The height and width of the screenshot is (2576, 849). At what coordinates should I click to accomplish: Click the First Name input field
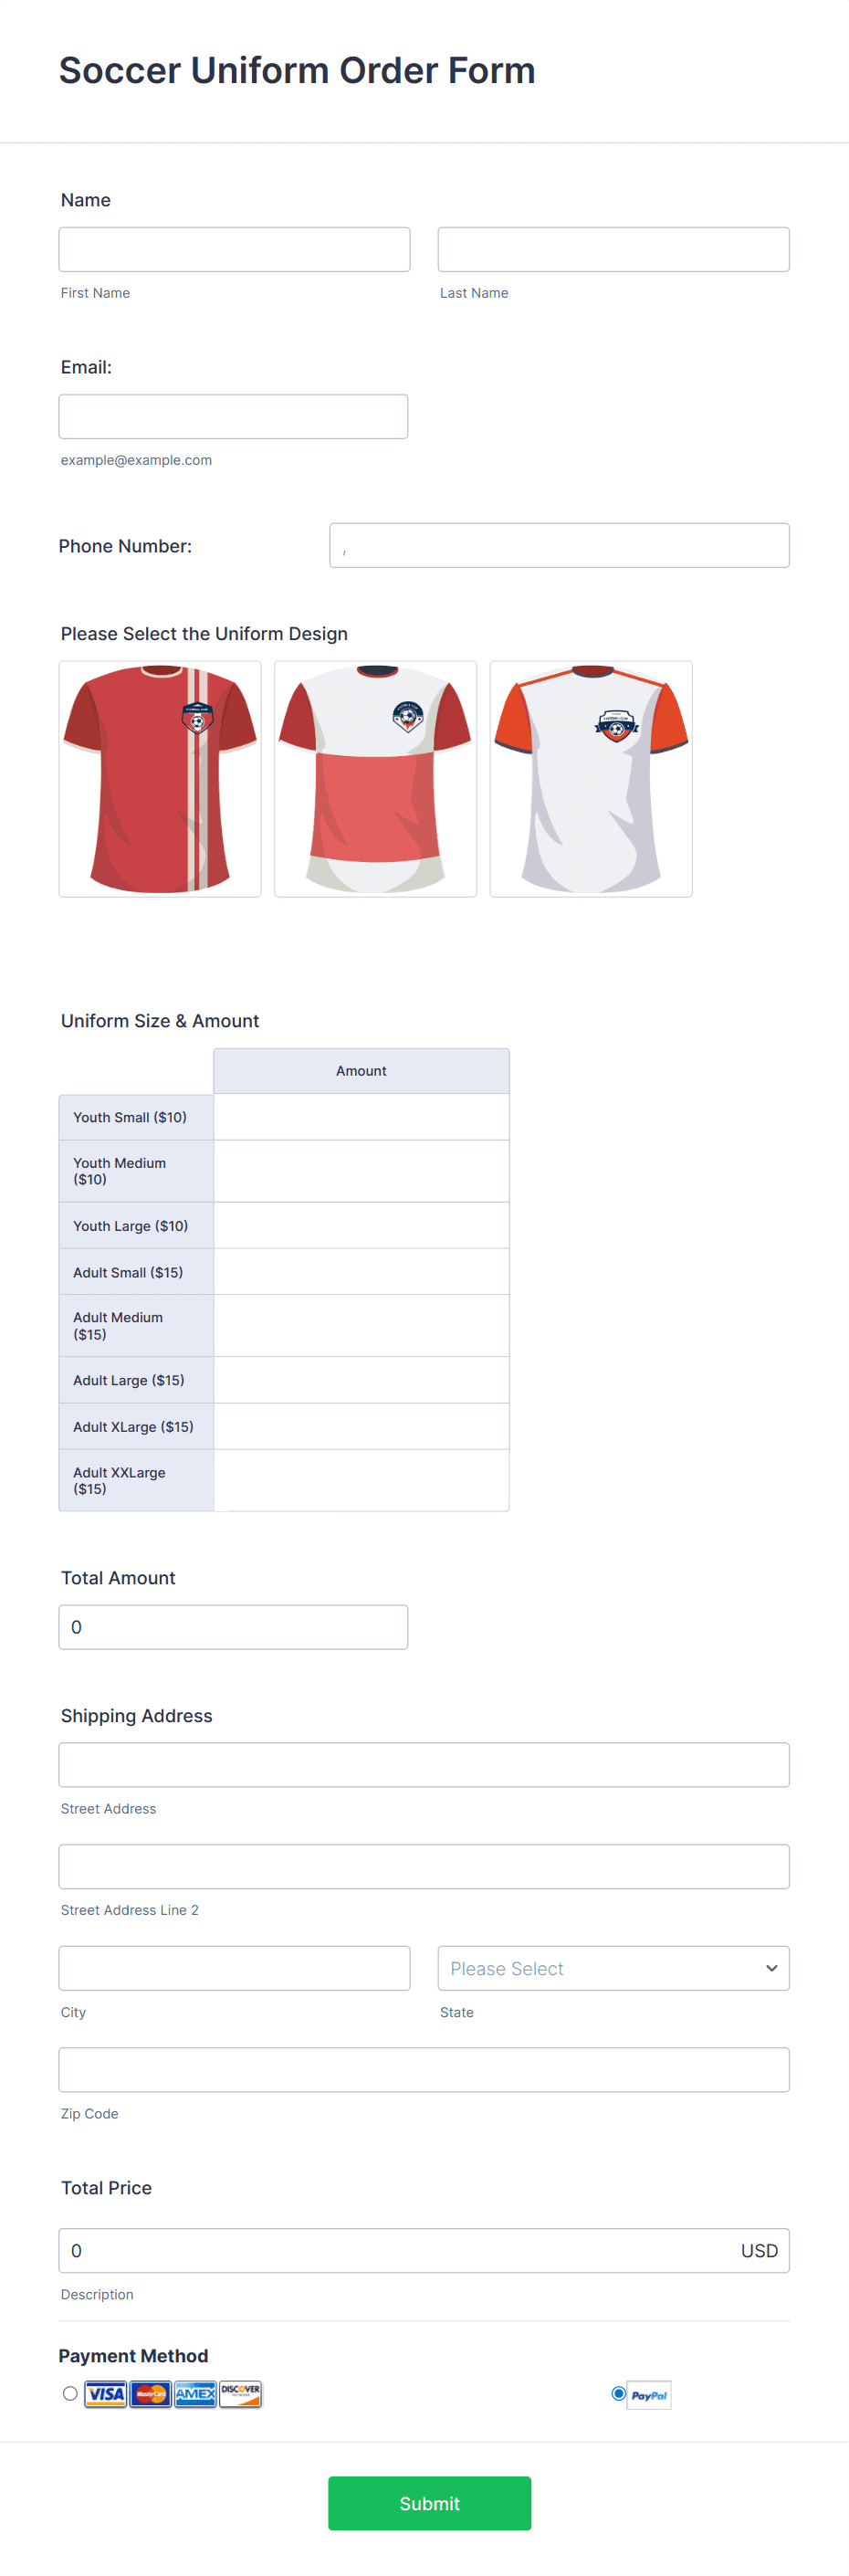point(234,248)
